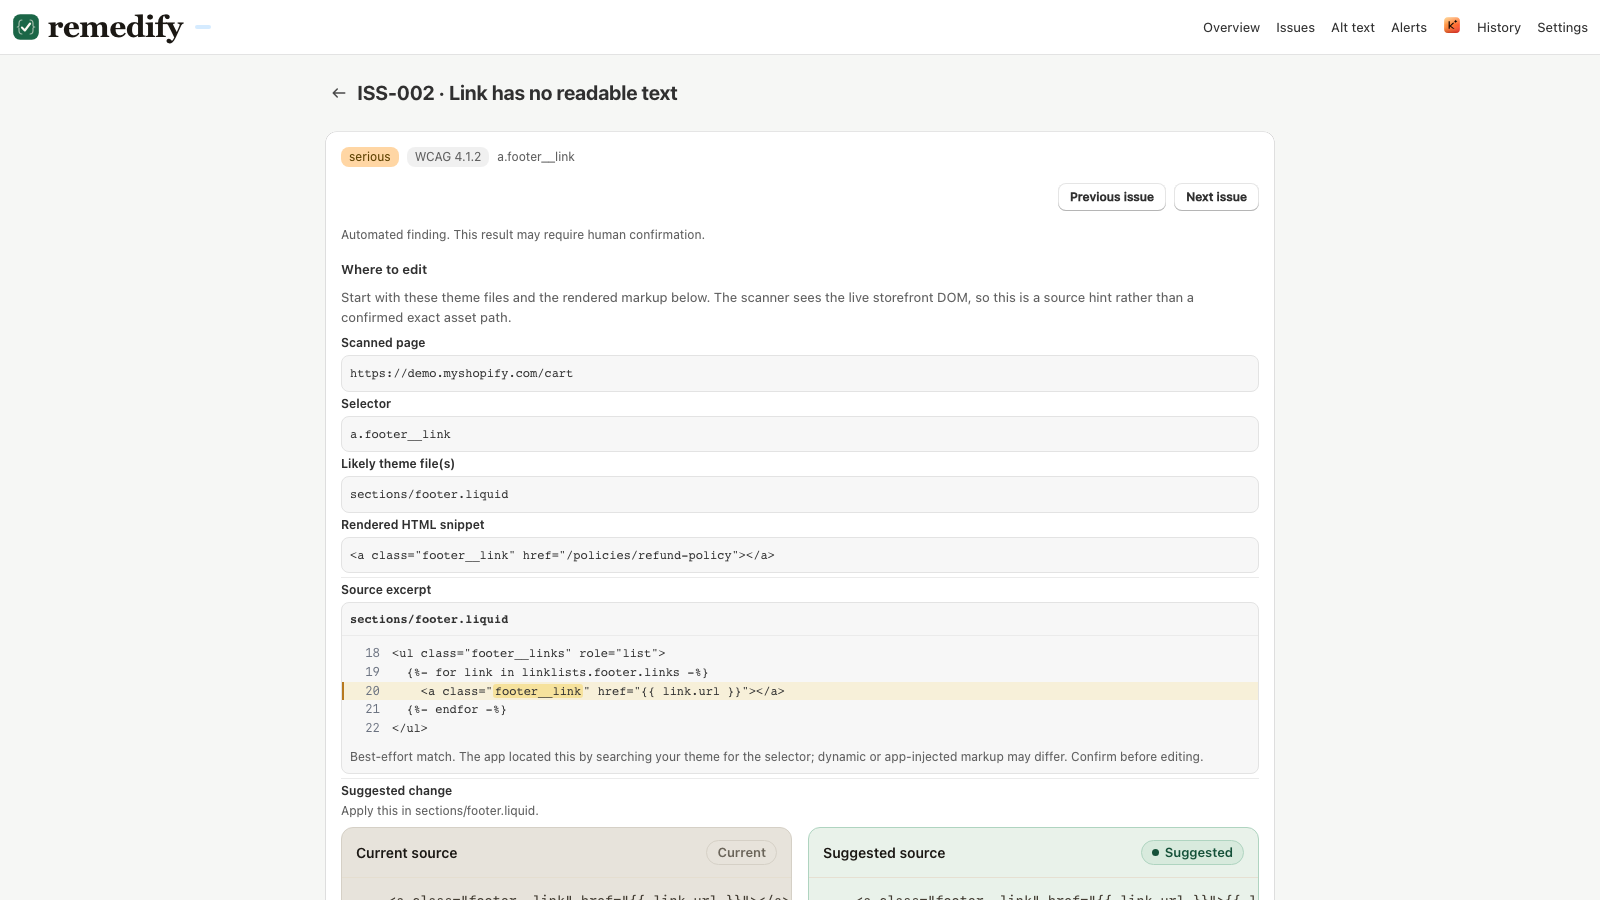Click 'Apply this in sections/footer.liquid.' text
Screen dimensions: 1600x900
440,811
